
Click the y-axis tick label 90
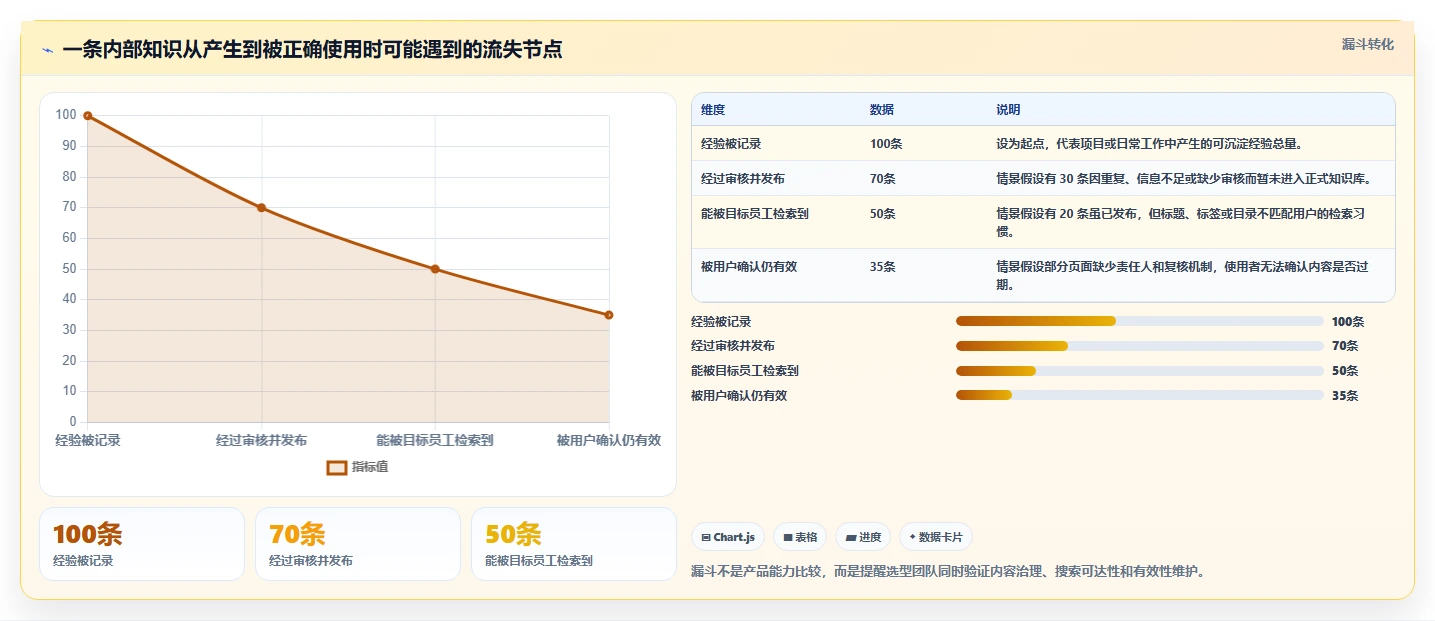tap(69, 146)
